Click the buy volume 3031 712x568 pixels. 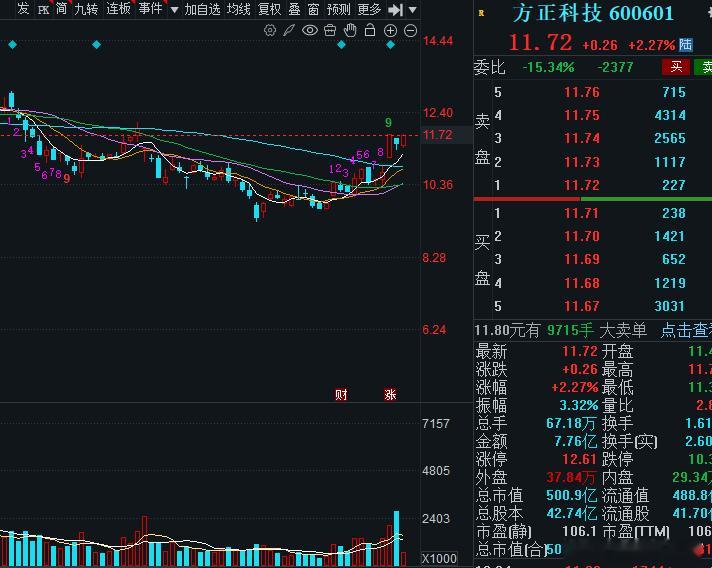[x=670, y=306]
